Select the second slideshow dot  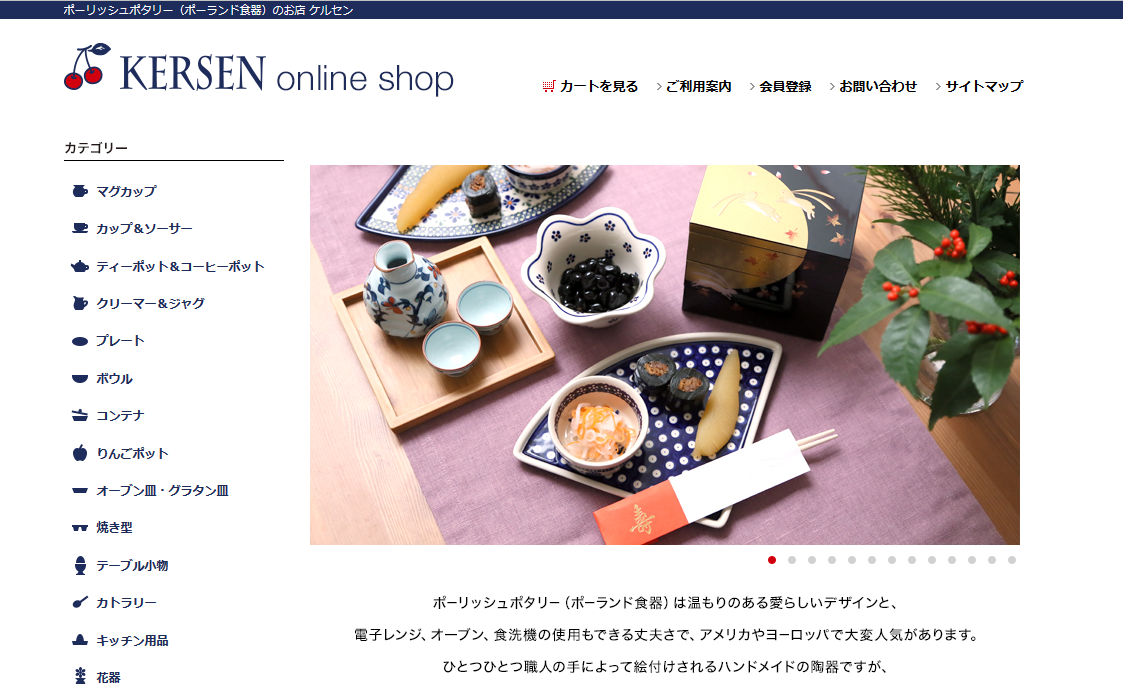click(791, 560)
